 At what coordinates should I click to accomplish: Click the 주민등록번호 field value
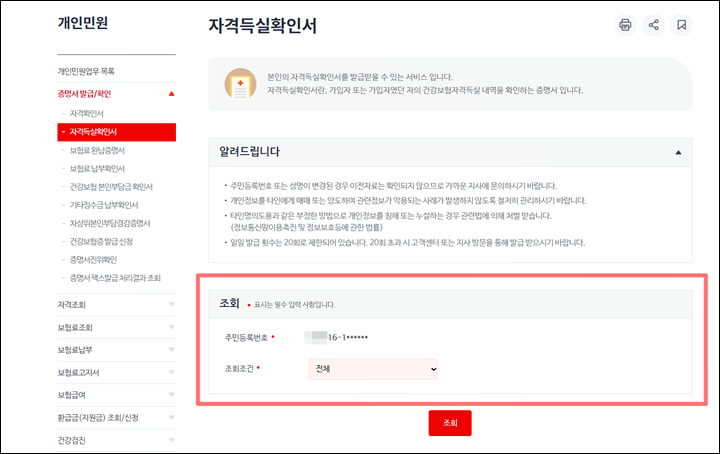click(x=336, y=337)
